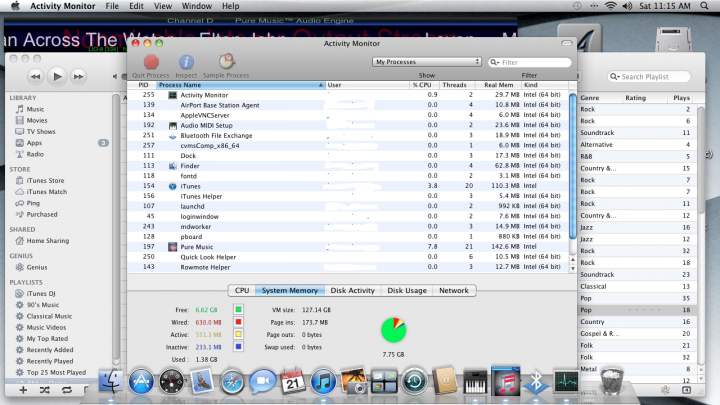Click the blue Inactive memory swatch
The image size is (720, 405).
238,347
